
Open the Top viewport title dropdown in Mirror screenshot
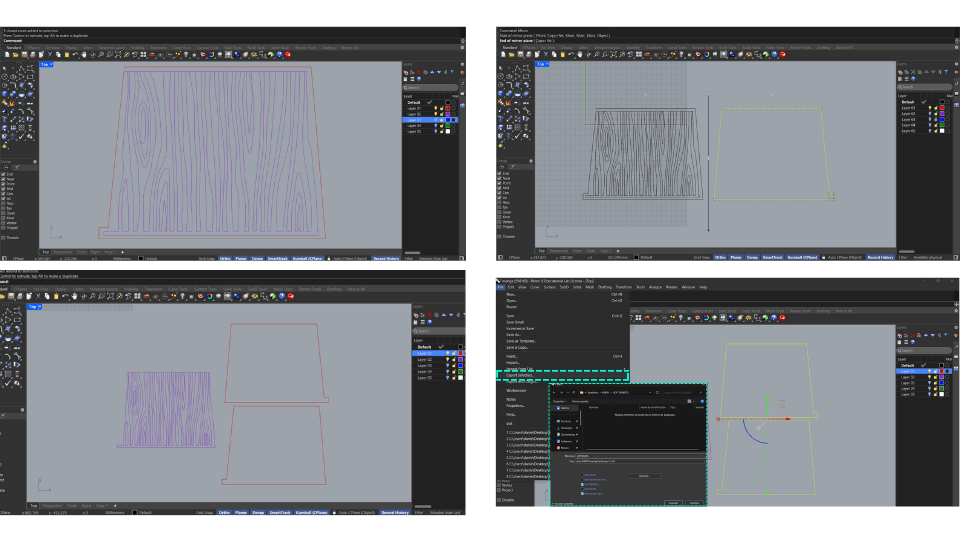click(543, 64)
